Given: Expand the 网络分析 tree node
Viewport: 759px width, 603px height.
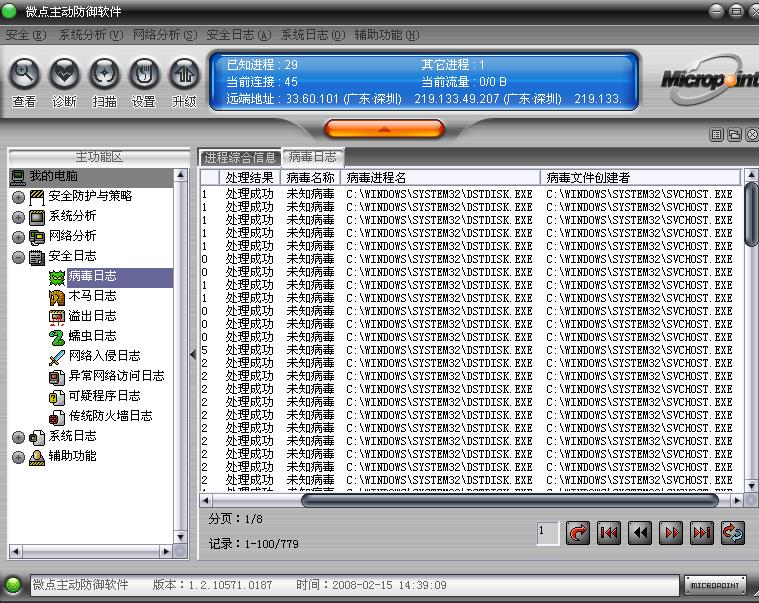Looking at the screenshot, I should 18,237.
